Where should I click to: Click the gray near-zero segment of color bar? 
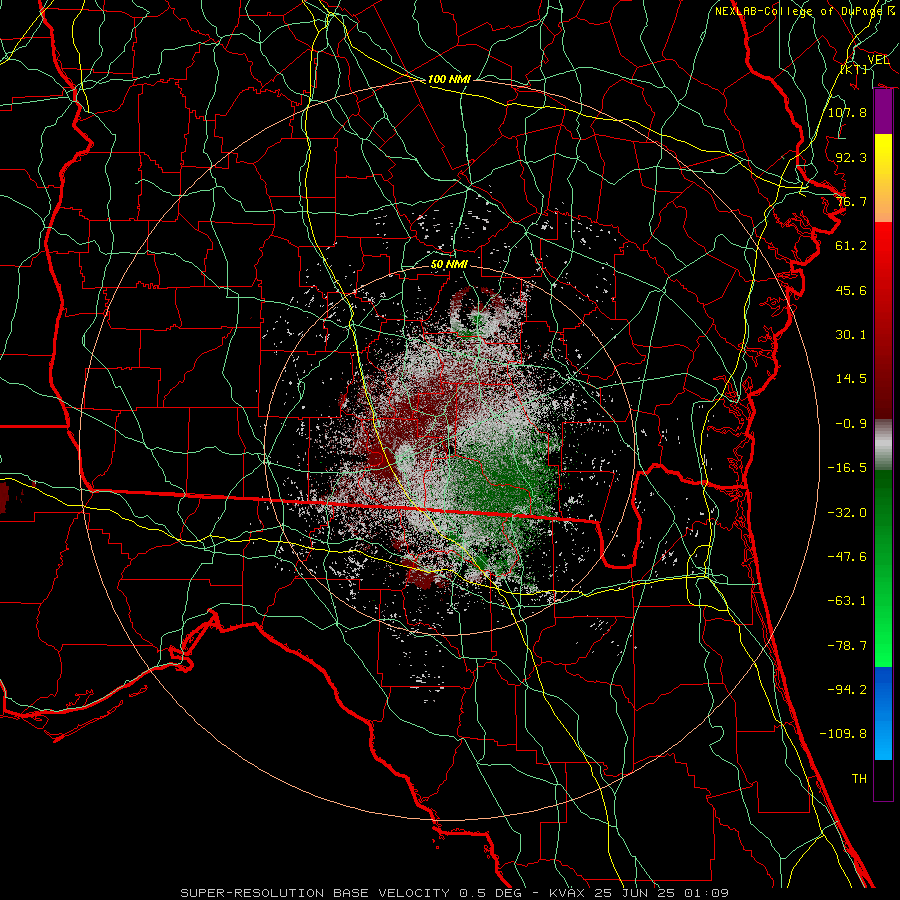(883, 445)
